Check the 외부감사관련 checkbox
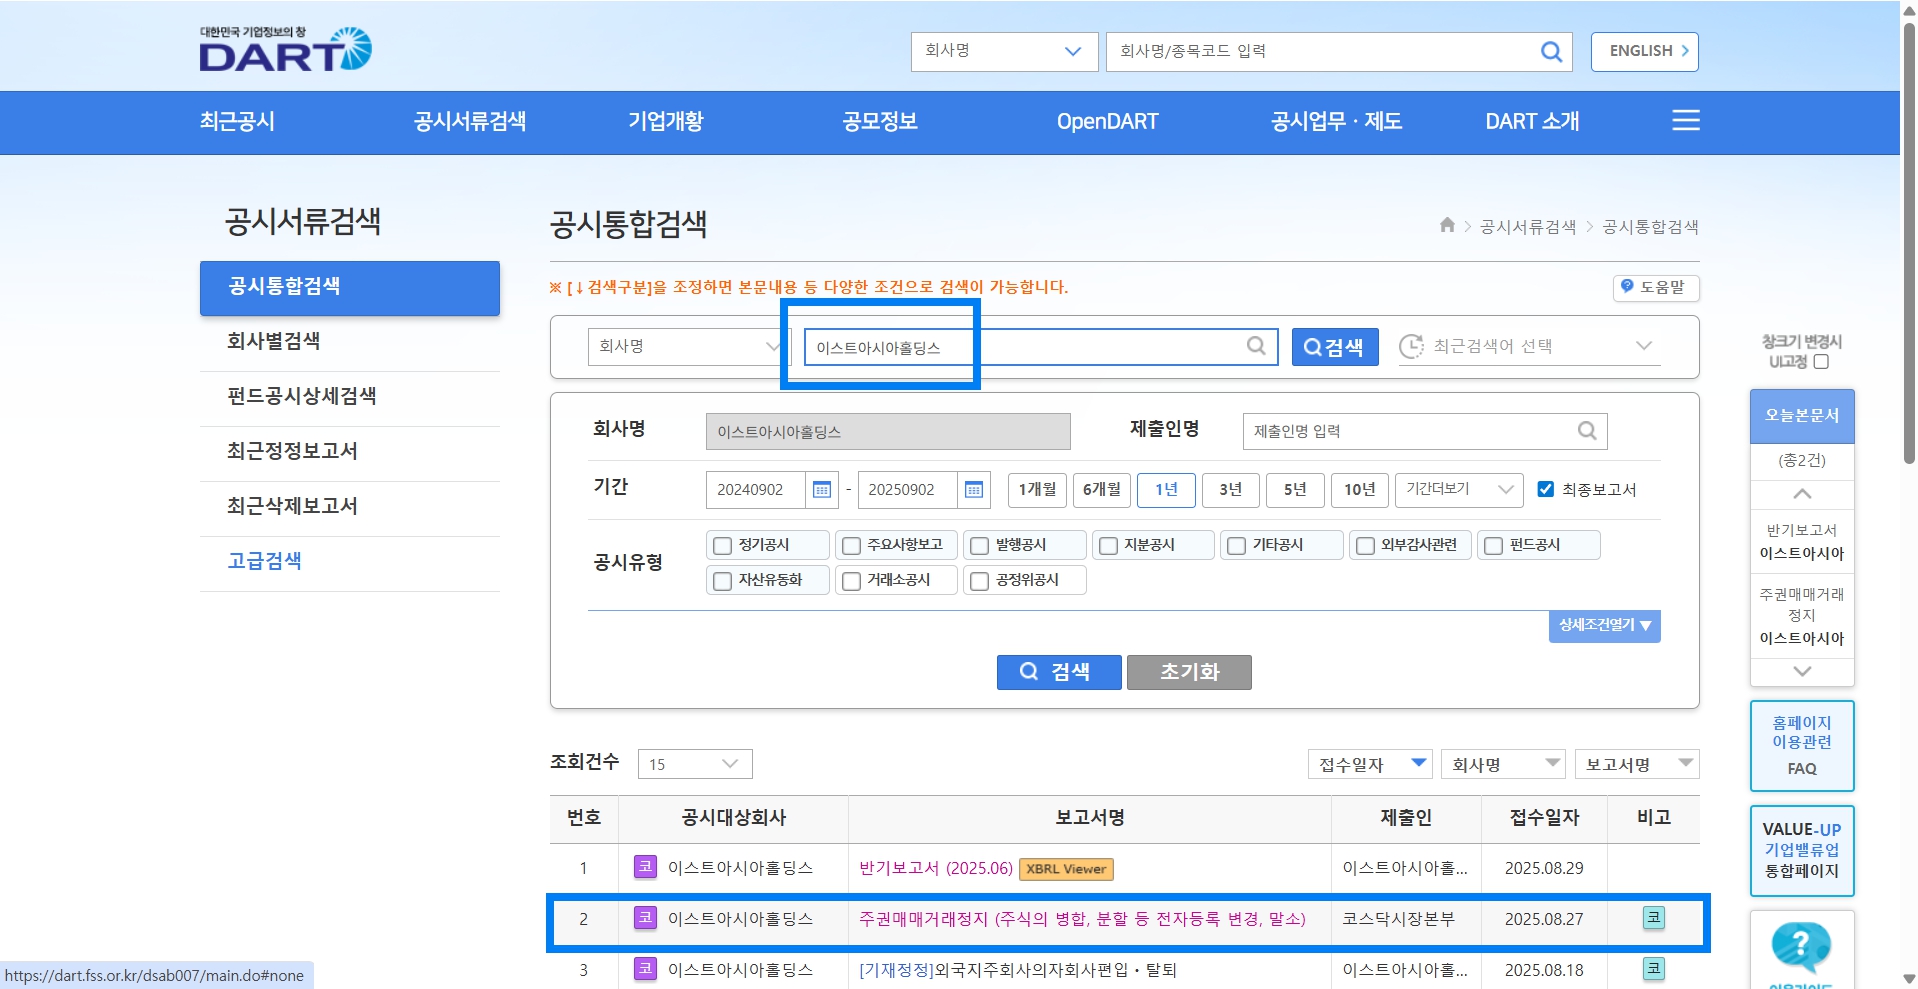Image resolution: width=1918 pixels, height=989 pixels. point(1365,546)
